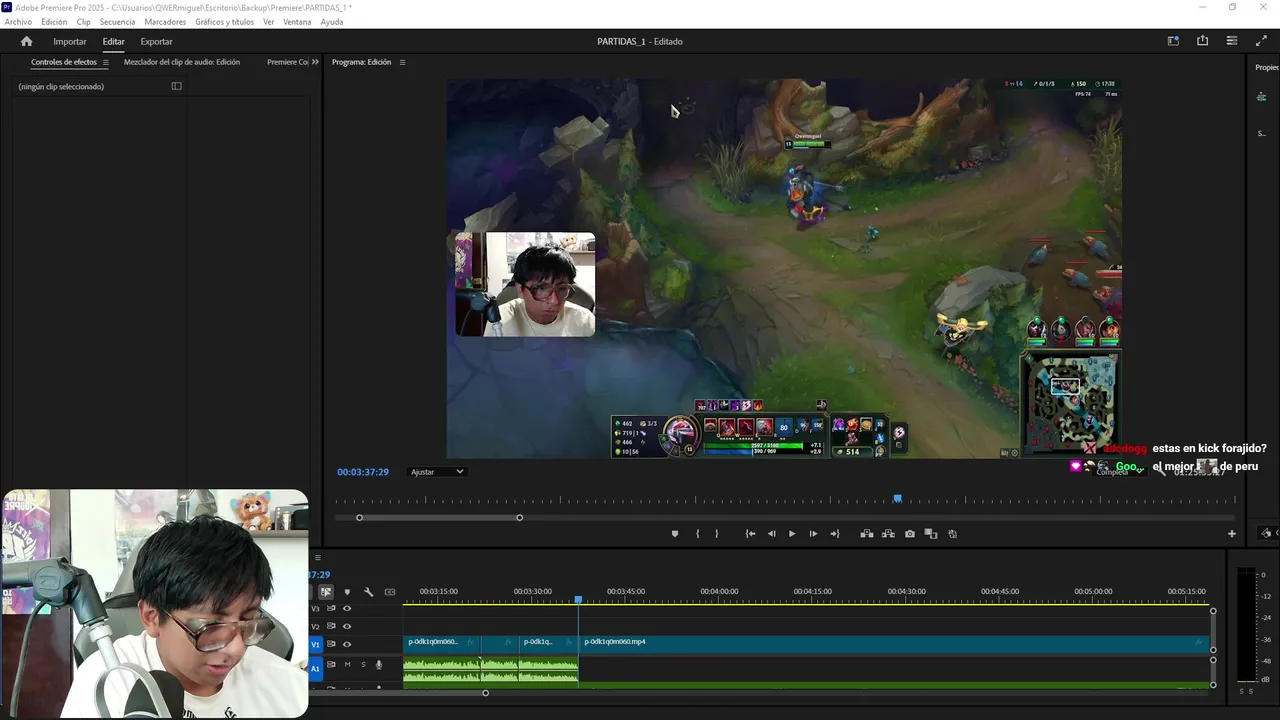Open timeline display settings wrench
Screen dimensions: 1280x720
click(x=368, y=592)
